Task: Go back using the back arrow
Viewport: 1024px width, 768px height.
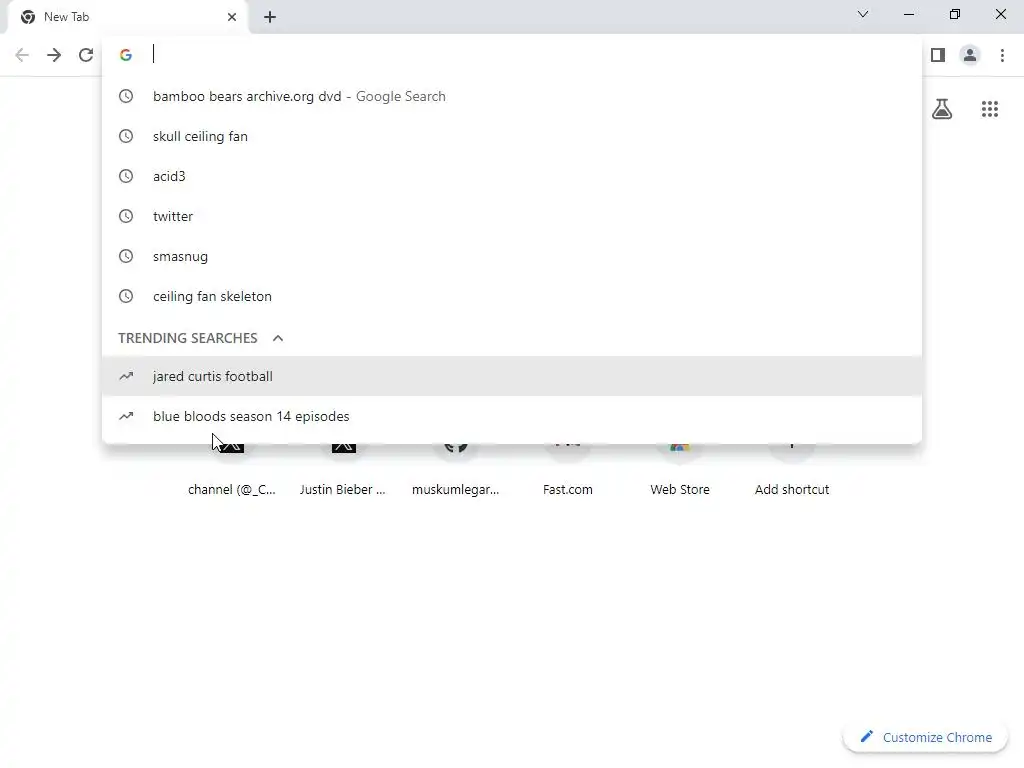Action: pos(22,55)
